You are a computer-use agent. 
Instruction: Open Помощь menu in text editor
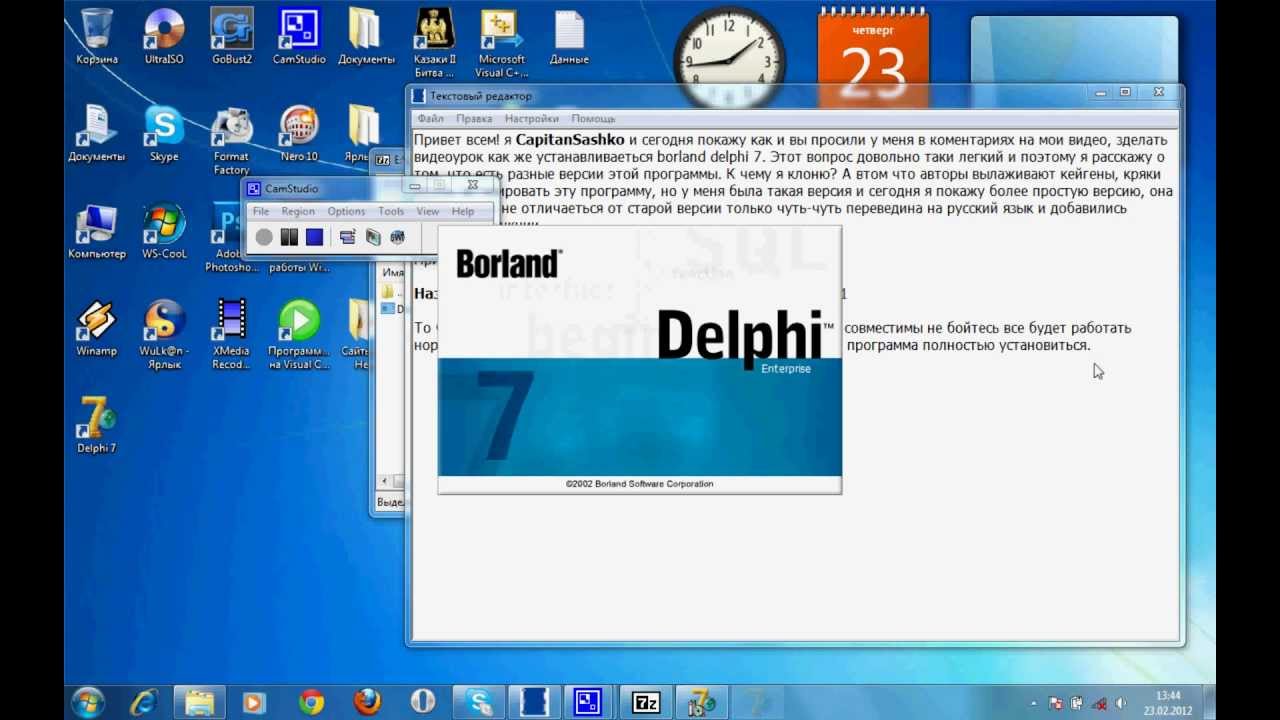point(593,119)
